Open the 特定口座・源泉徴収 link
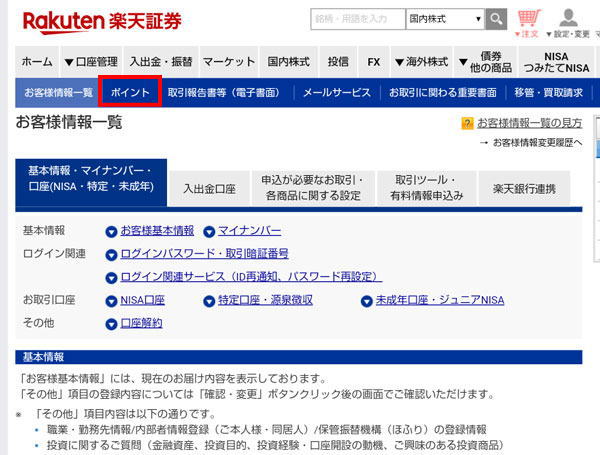The height and width of the screenshot is (455, 600). [265, 300]
